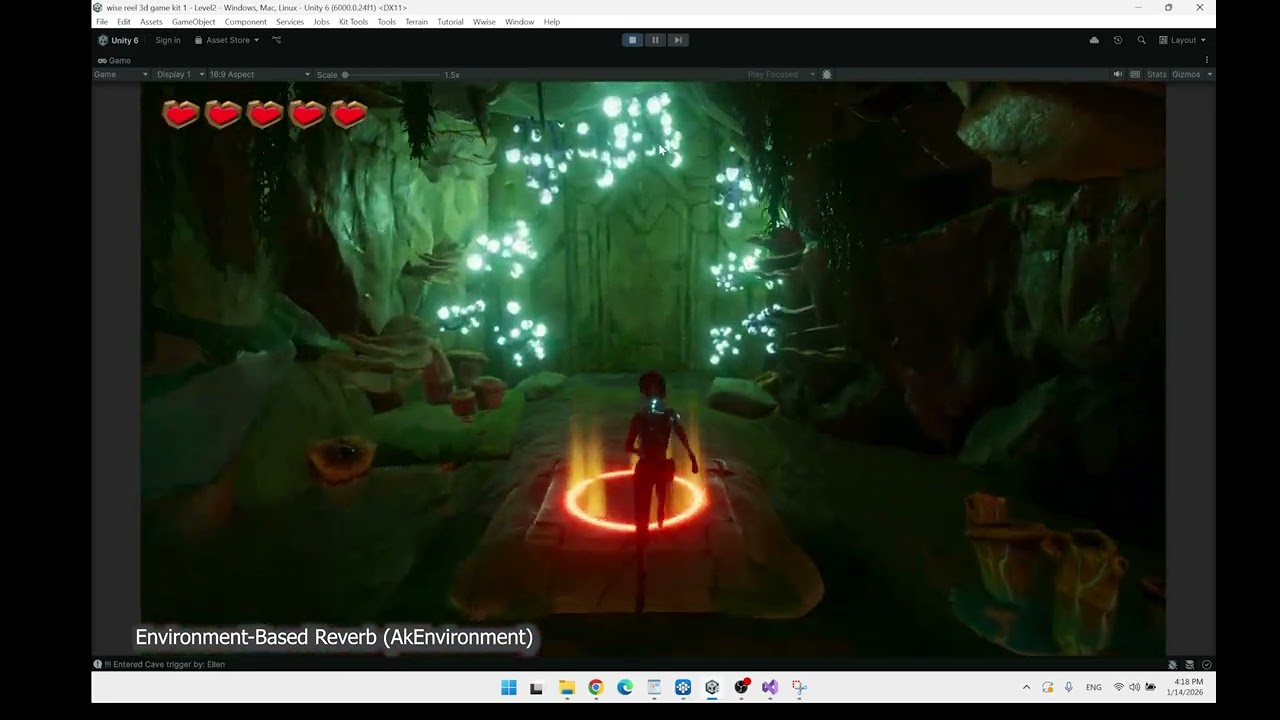Viewport: 1280px width, 720px height.
Task: Open the 16:9 Aspect dropdown
Action: 260,75
